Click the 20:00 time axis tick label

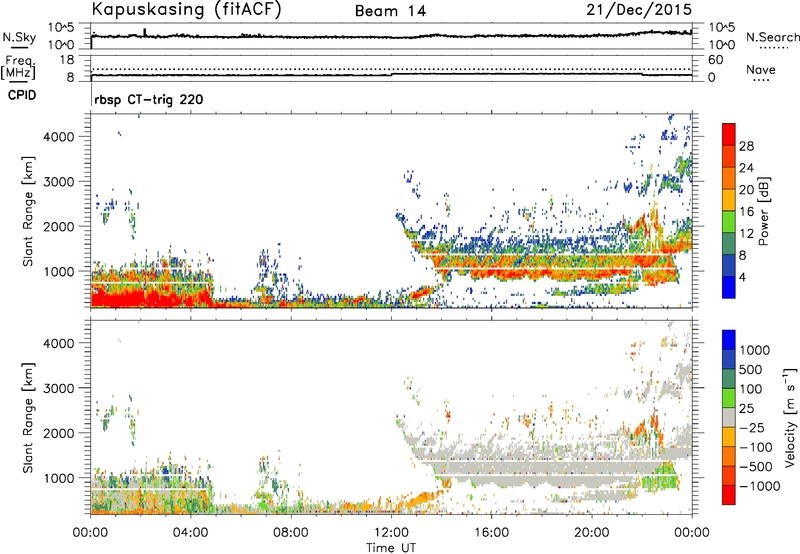(x=592, y=532)
